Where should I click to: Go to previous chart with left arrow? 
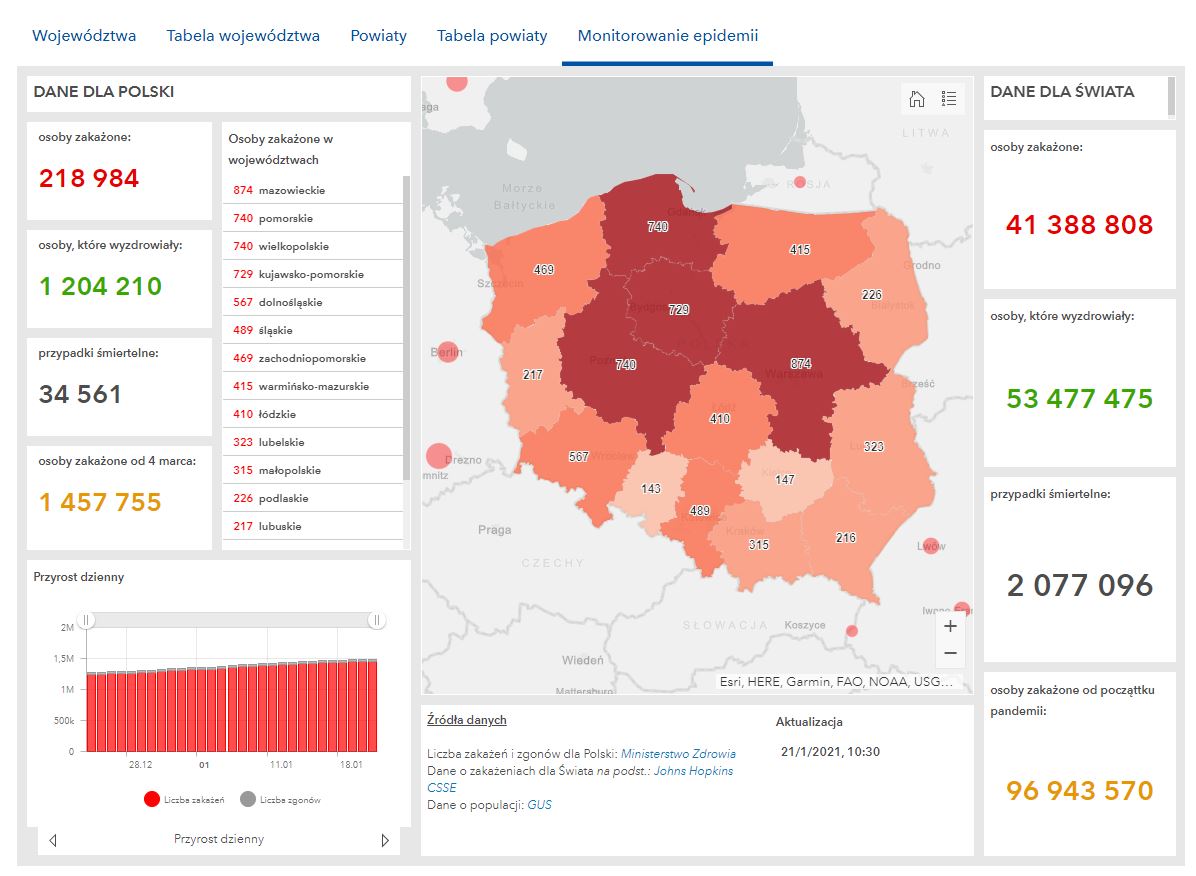pyautogui.click(x=53, y=840)
